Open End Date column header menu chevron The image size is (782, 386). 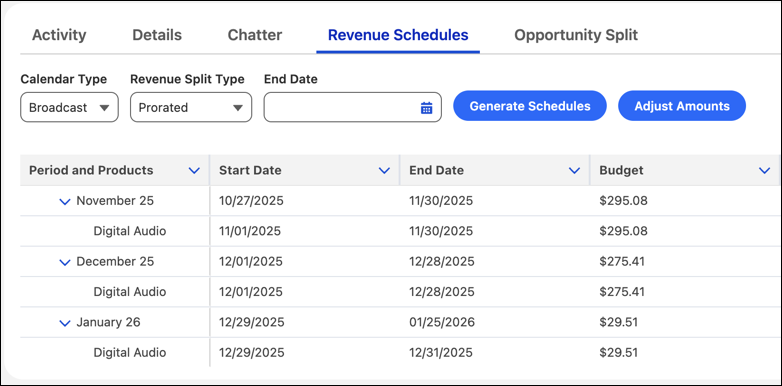575,171
